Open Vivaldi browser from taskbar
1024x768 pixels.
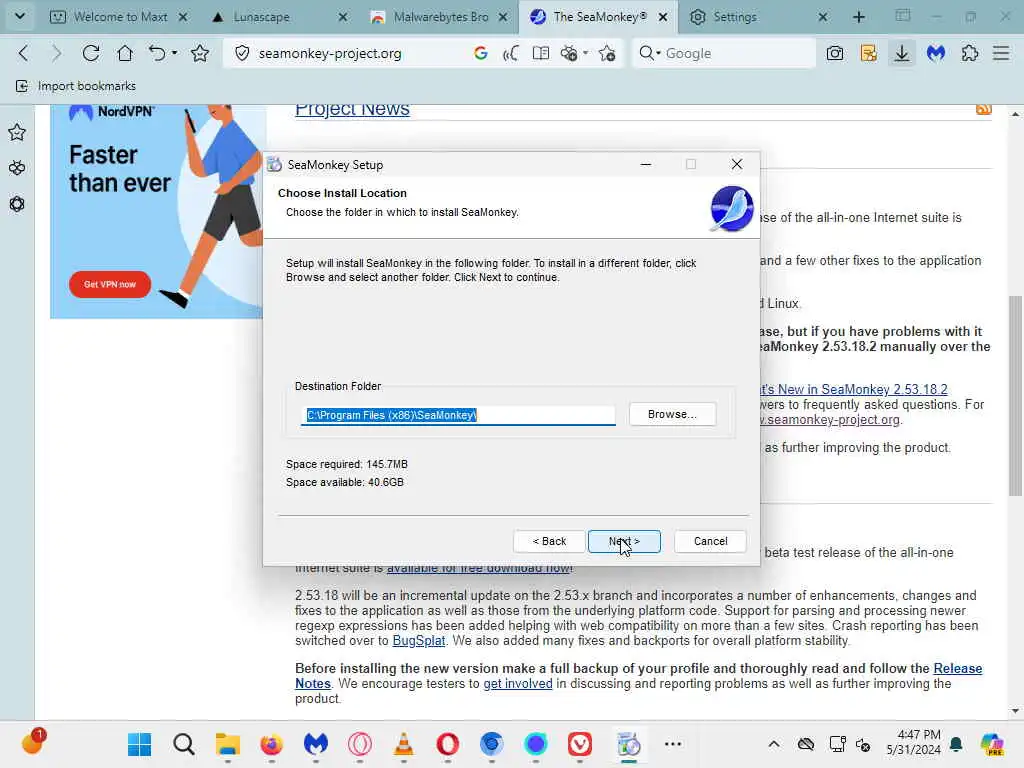click(580, 744)
